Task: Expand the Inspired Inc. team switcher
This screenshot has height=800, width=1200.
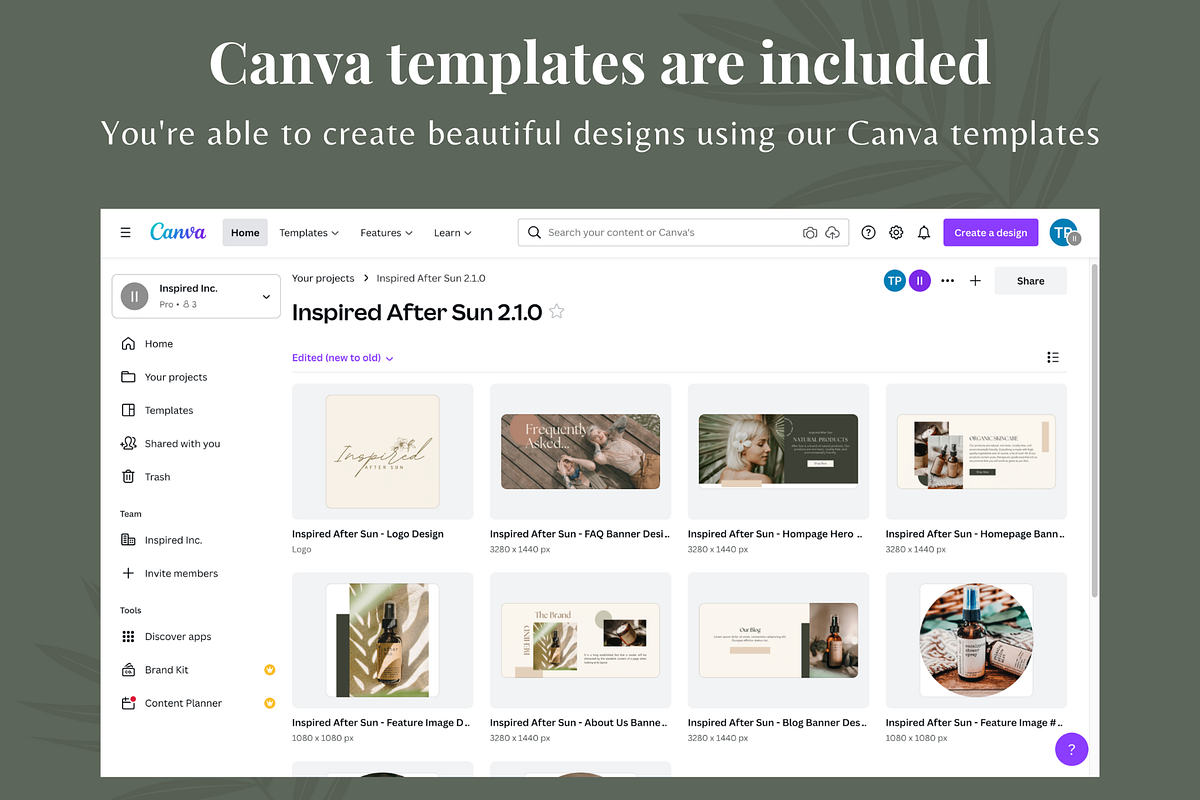Action: click(x=196, y=296)
